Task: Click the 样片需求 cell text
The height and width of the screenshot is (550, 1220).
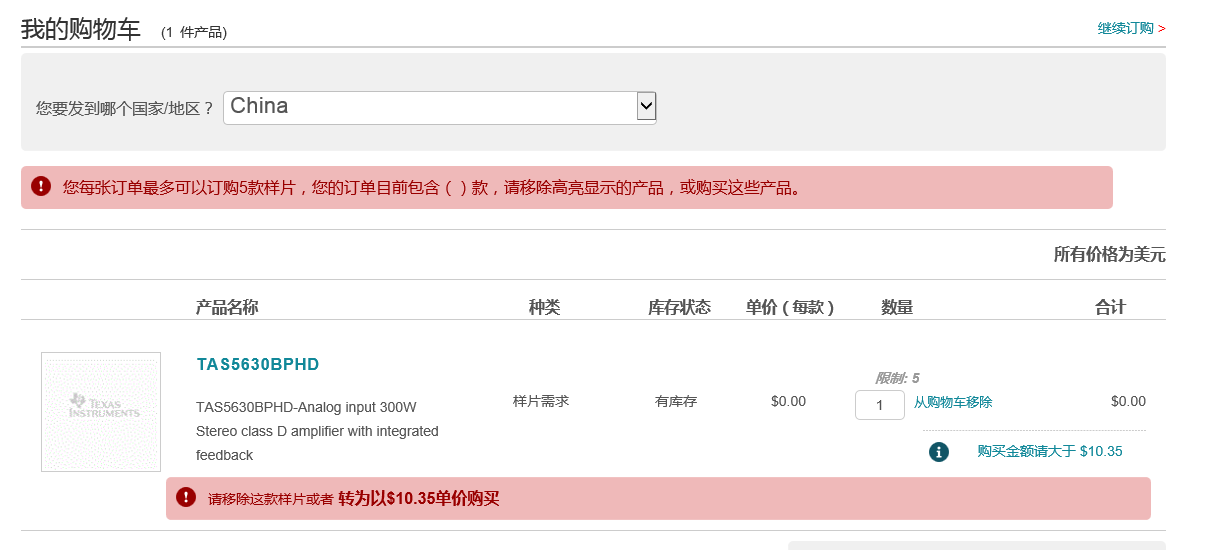Action: (541, 401)
